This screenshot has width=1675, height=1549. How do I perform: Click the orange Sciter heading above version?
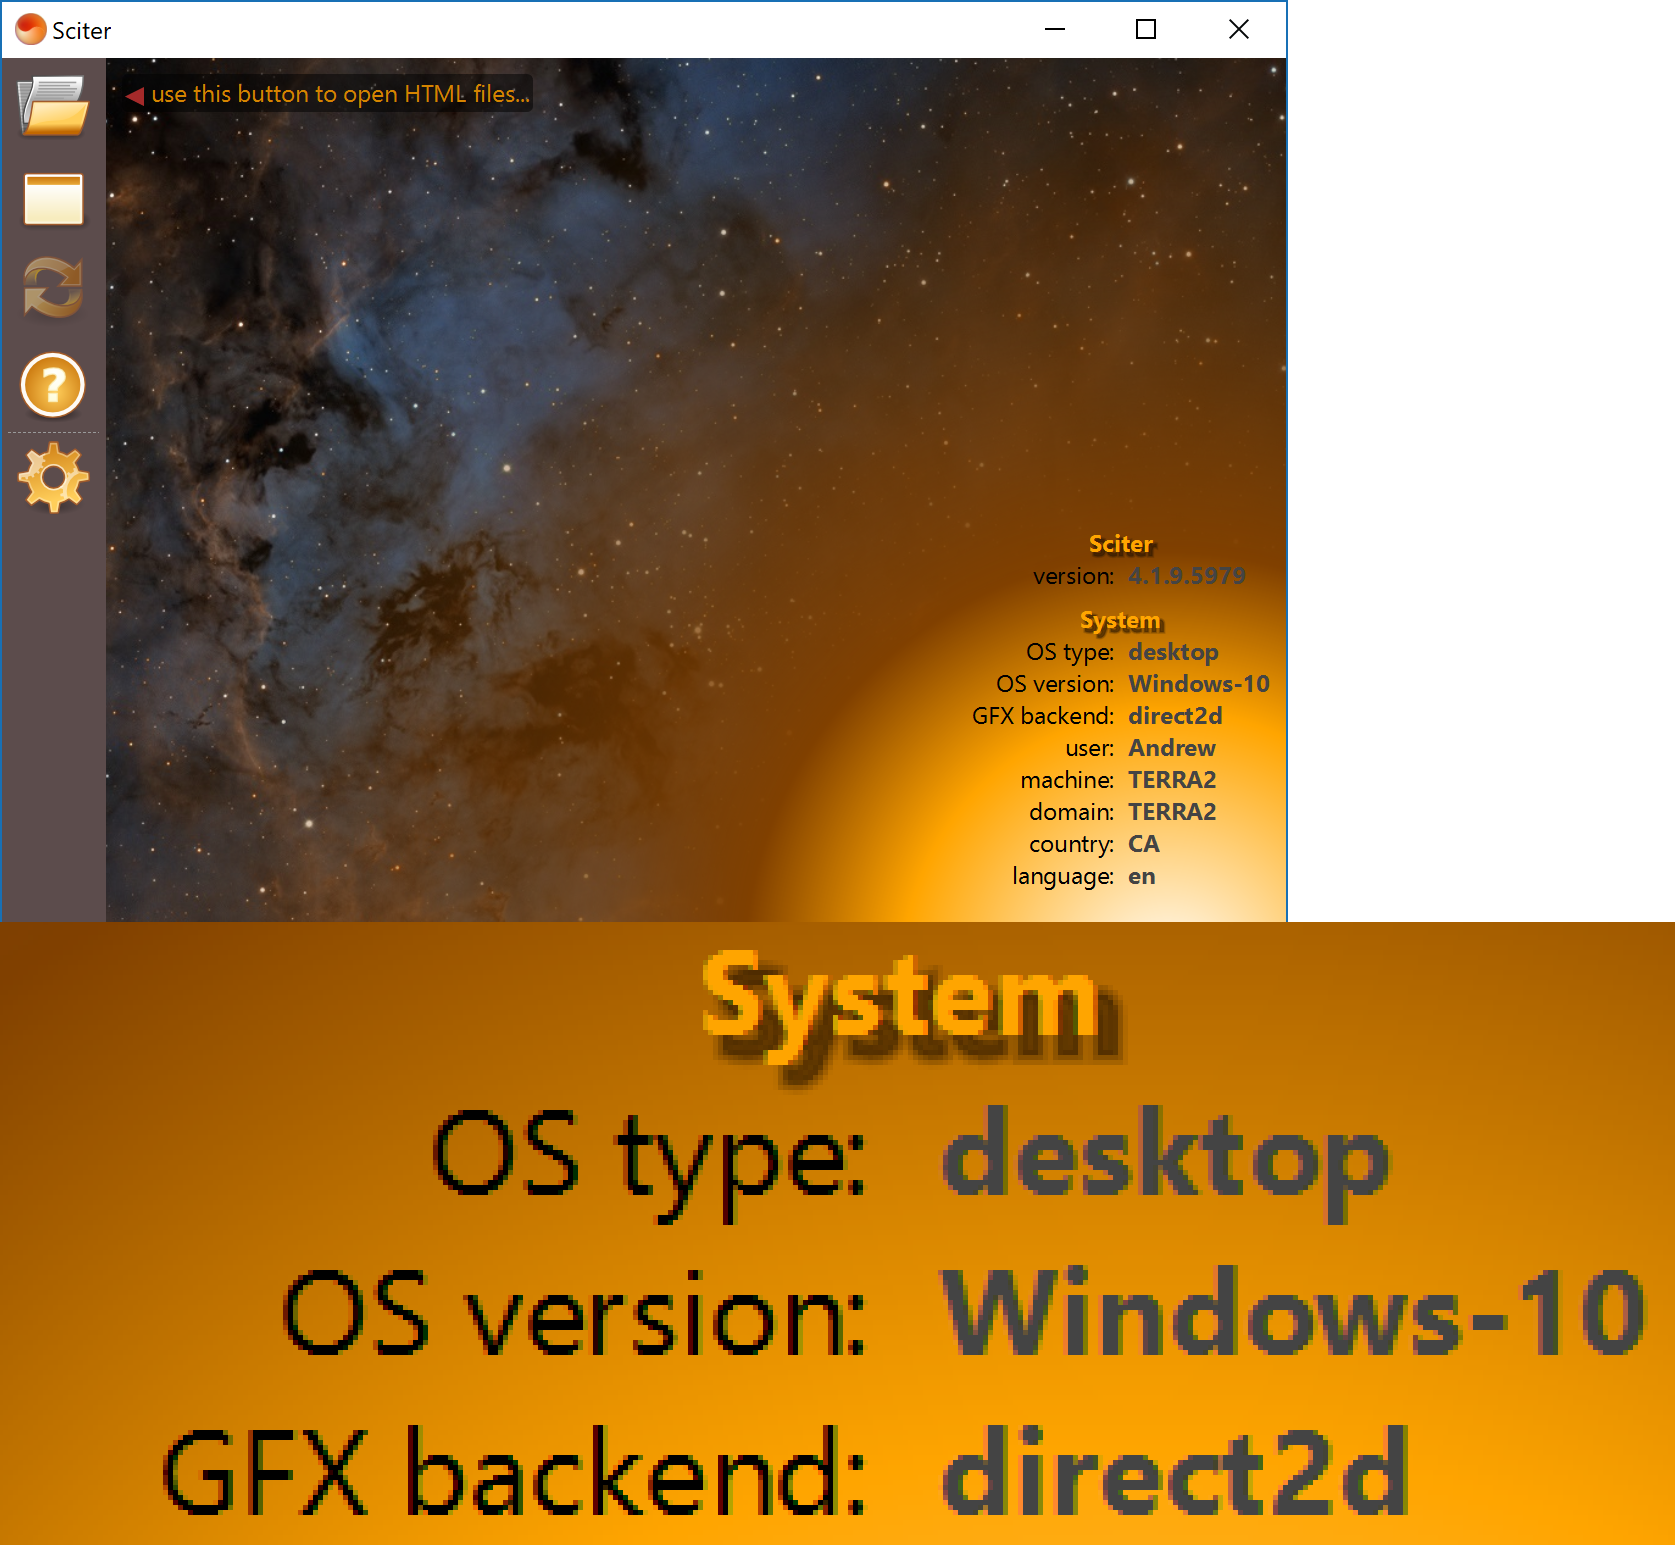1120,544
